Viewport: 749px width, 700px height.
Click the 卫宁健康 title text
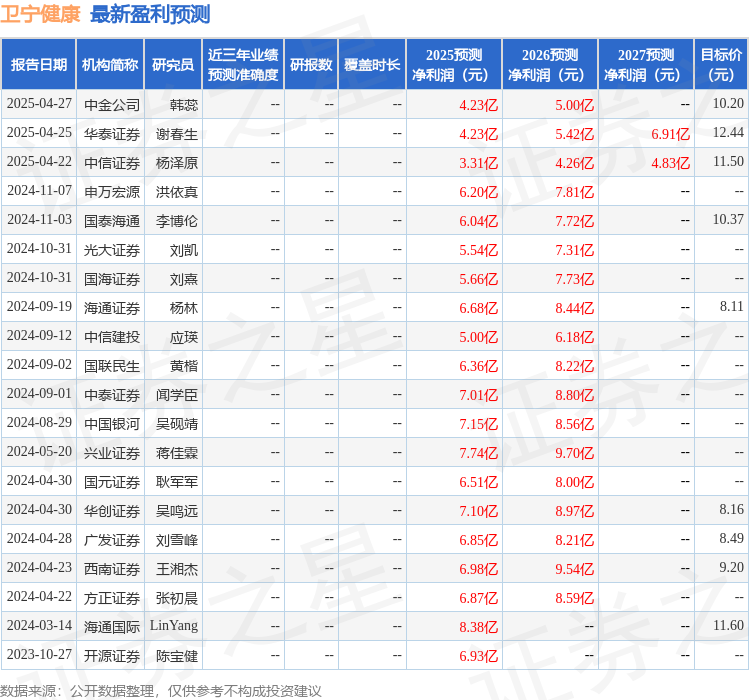pos(40,14)
